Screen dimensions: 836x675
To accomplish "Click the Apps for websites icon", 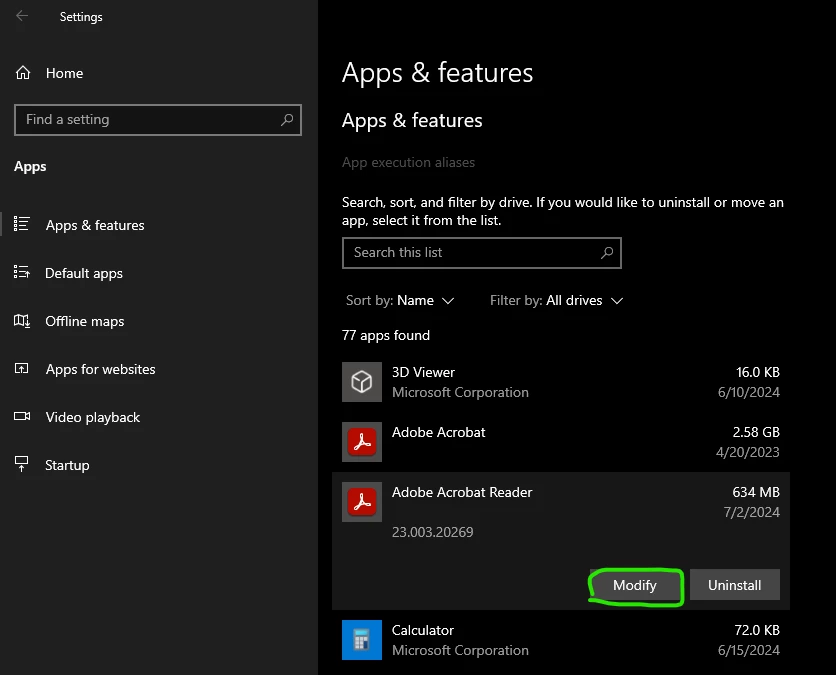I will (21, 368).
